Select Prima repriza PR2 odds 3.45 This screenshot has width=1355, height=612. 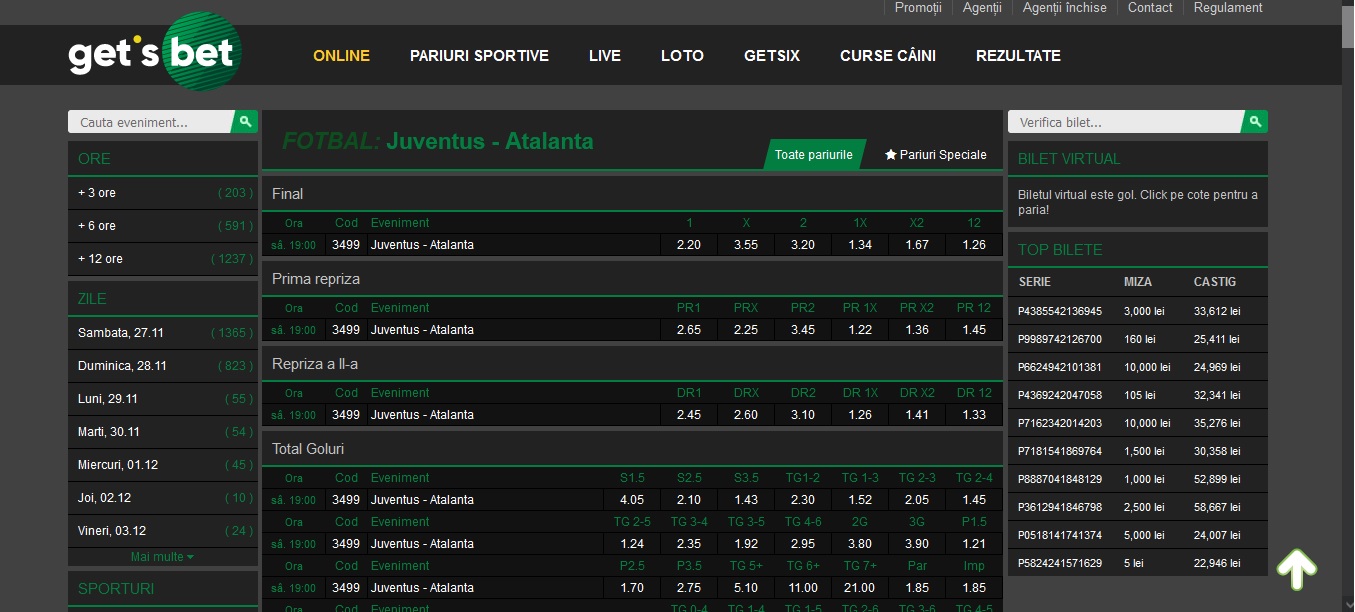(x=803, y=330)
